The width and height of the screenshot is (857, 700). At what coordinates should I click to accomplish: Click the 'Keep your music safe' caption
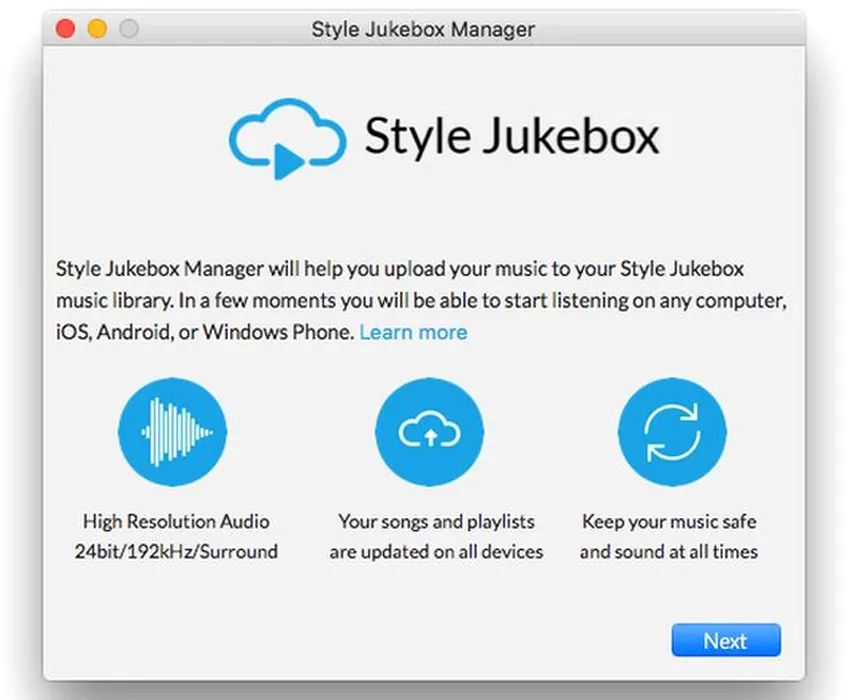tap(668, 521)
